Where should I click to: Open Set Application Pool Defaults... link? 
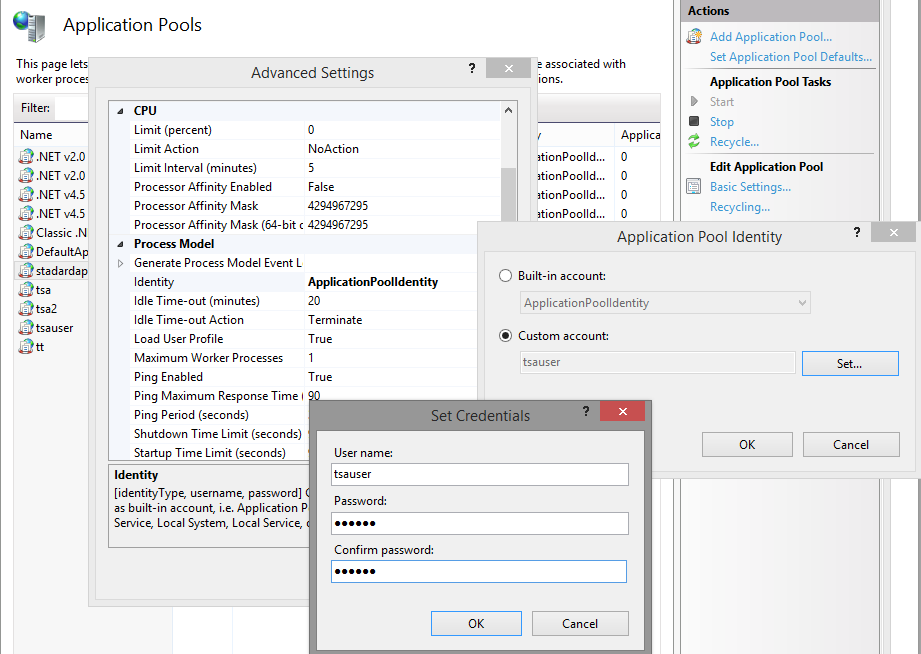pyautogui.click(x=791, y=56)
